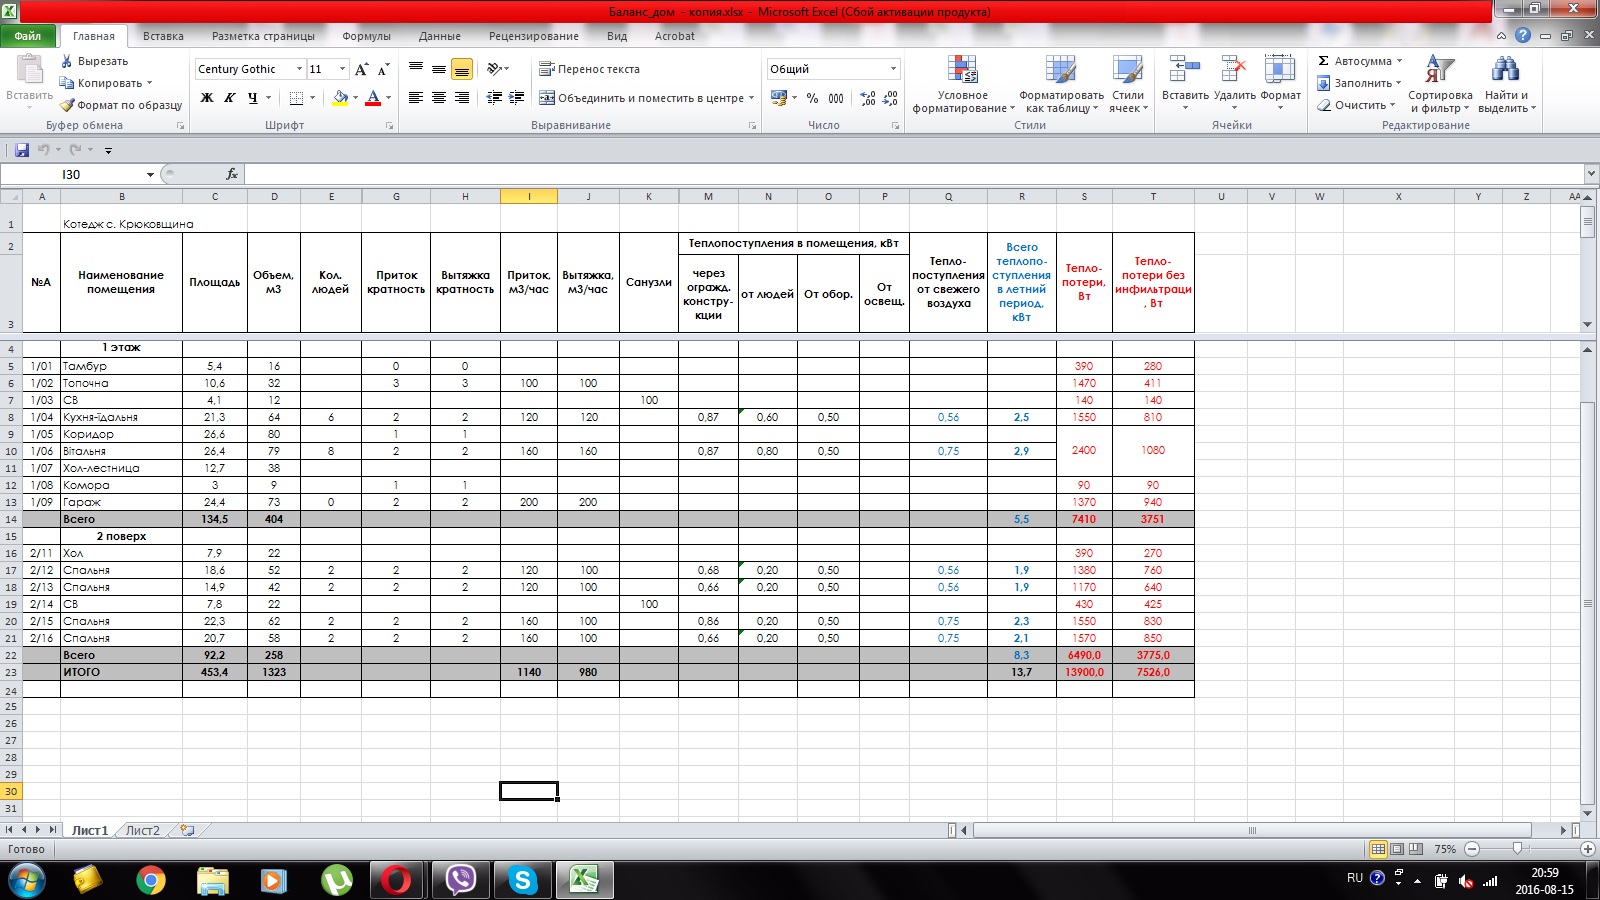Open Сортировка и фильтр menu
The image size is (1600, 900).
point(1440,84)
